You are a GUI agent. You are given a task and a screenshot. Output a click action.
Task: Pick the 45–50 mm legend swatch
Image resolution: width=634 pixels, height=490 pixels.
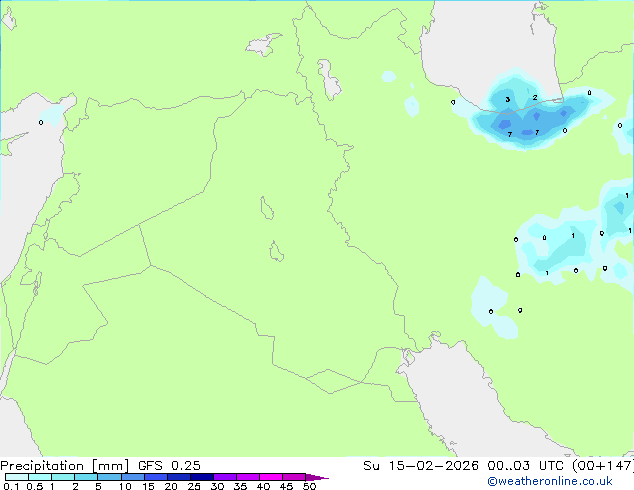(294, 477)
